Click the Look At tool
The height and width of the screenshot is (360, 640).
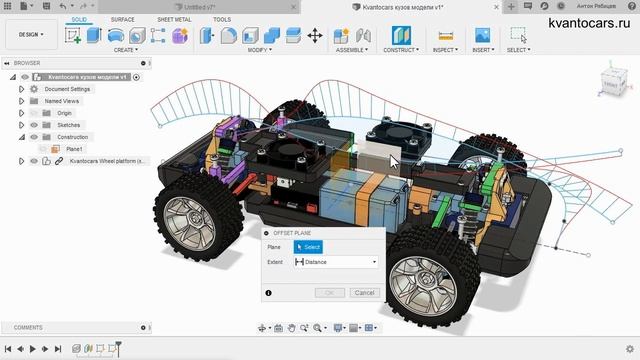coord(278,328)
